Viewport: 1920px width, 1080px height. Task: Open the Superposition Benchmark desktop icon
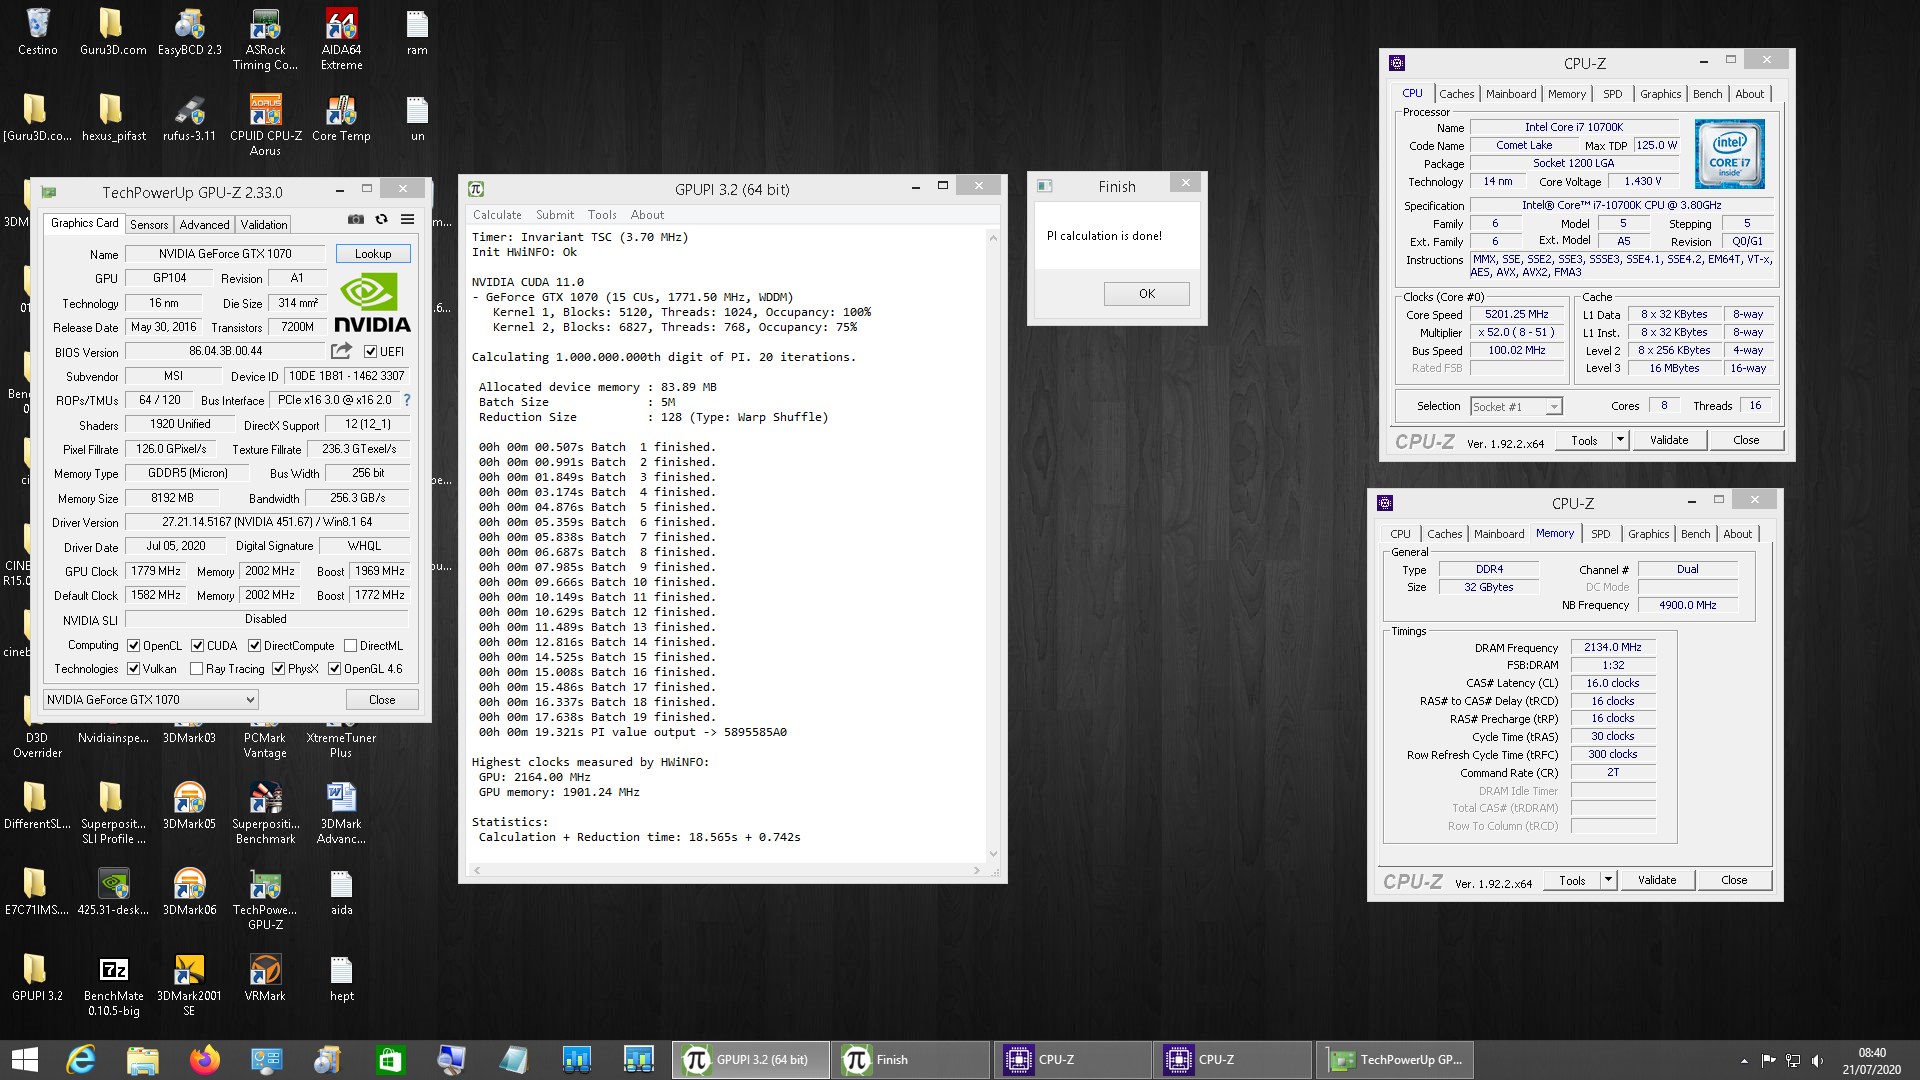[265, 812]
